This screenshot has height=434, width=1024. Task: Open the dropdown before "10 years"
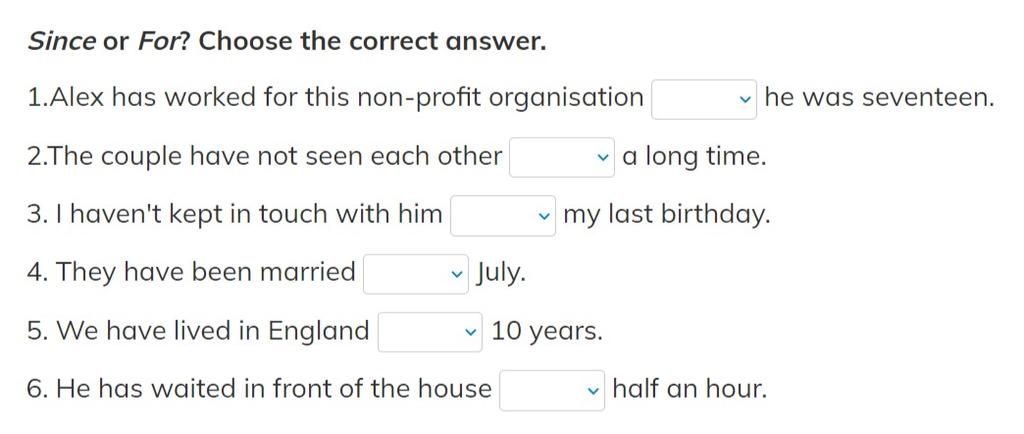click(430, 331)
